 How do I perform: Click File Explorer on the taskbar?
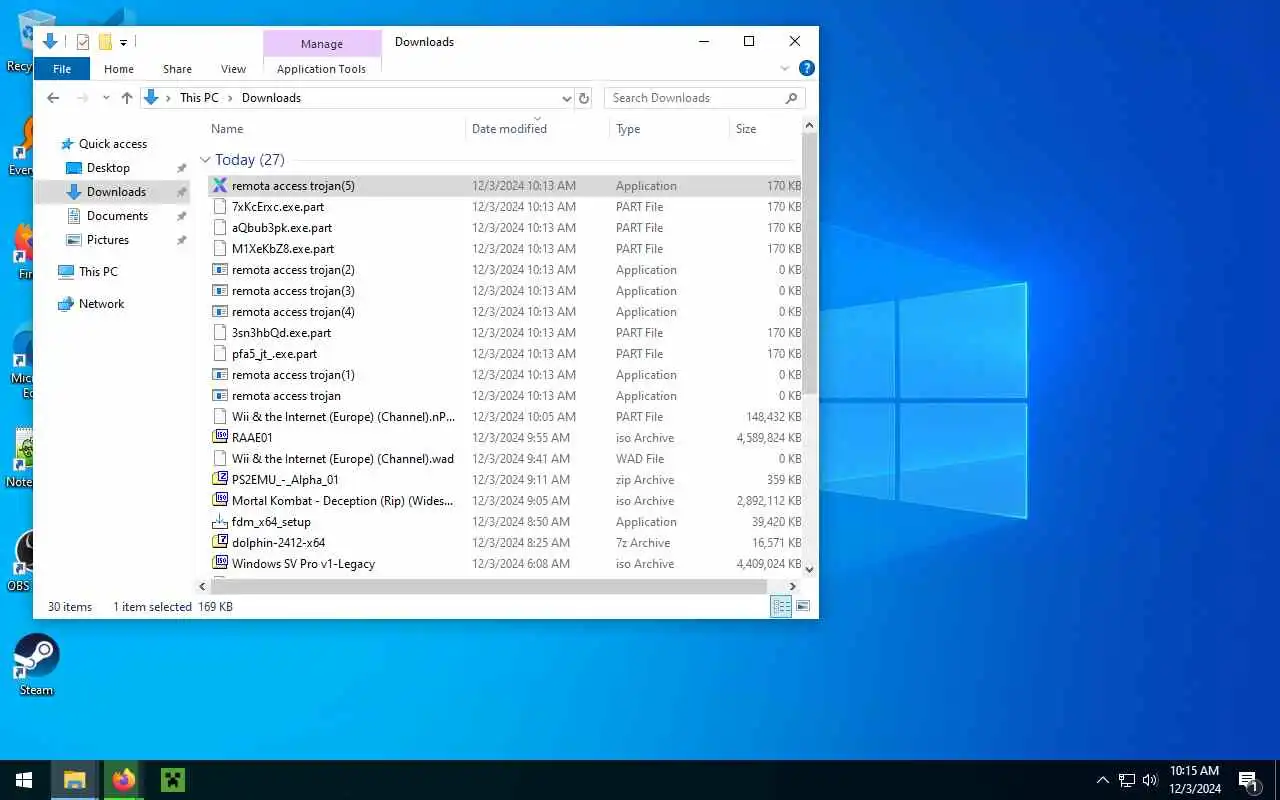pos(75,780)
